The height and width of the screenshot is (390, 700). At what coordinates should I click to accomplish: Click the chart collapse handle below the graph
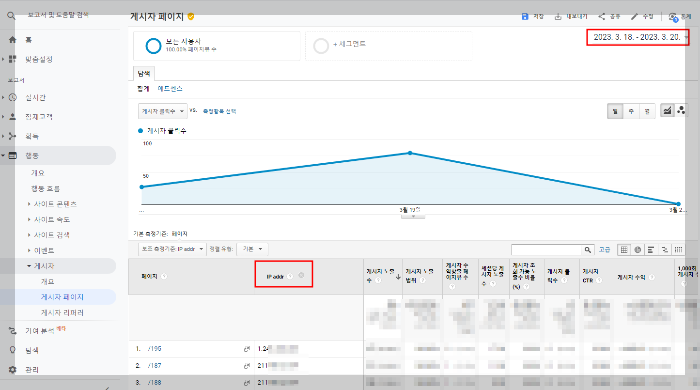tap(413, 216)
